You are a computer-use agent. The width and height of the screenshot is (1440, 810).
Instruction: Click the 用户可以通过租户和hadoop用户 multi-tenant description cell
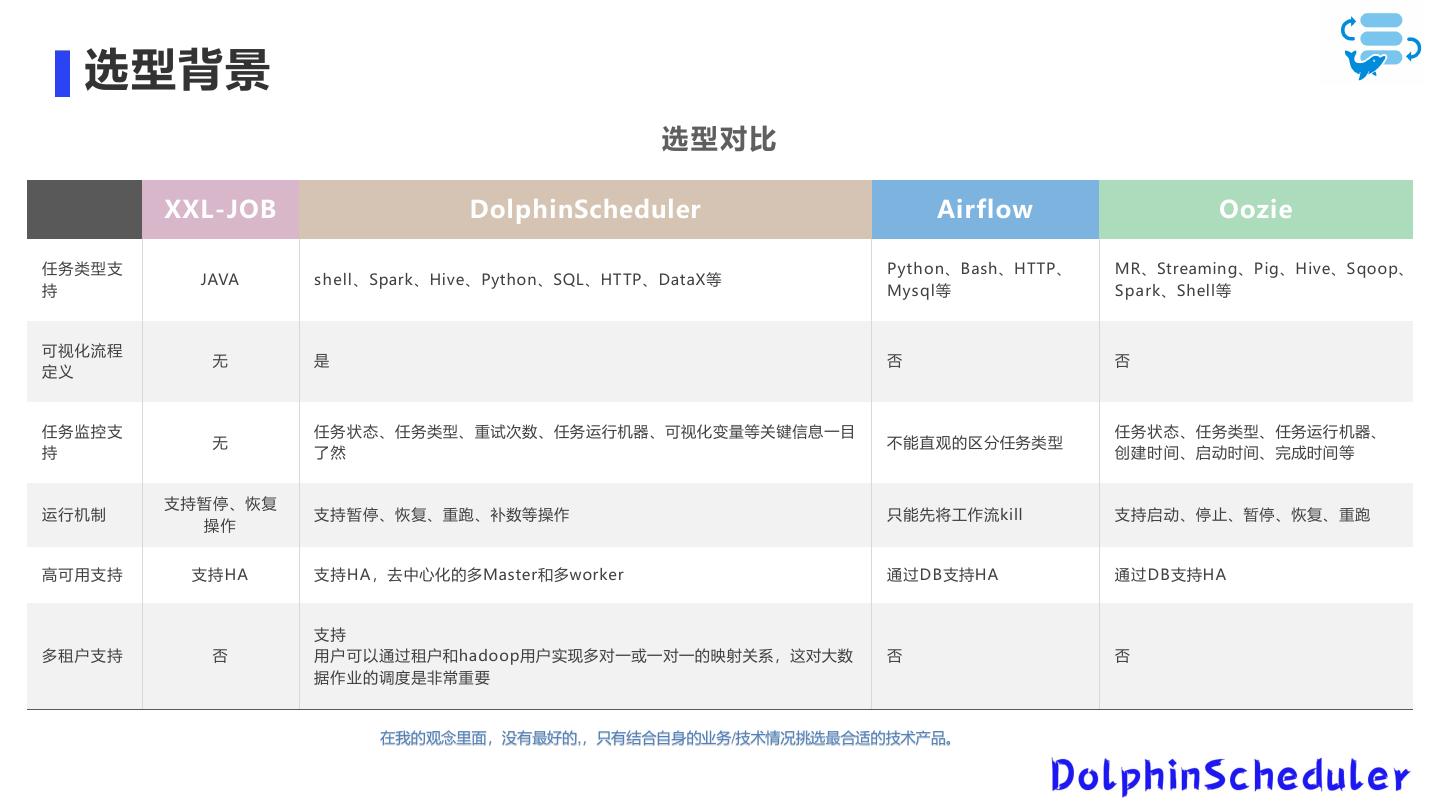click(x=584, y=656)
